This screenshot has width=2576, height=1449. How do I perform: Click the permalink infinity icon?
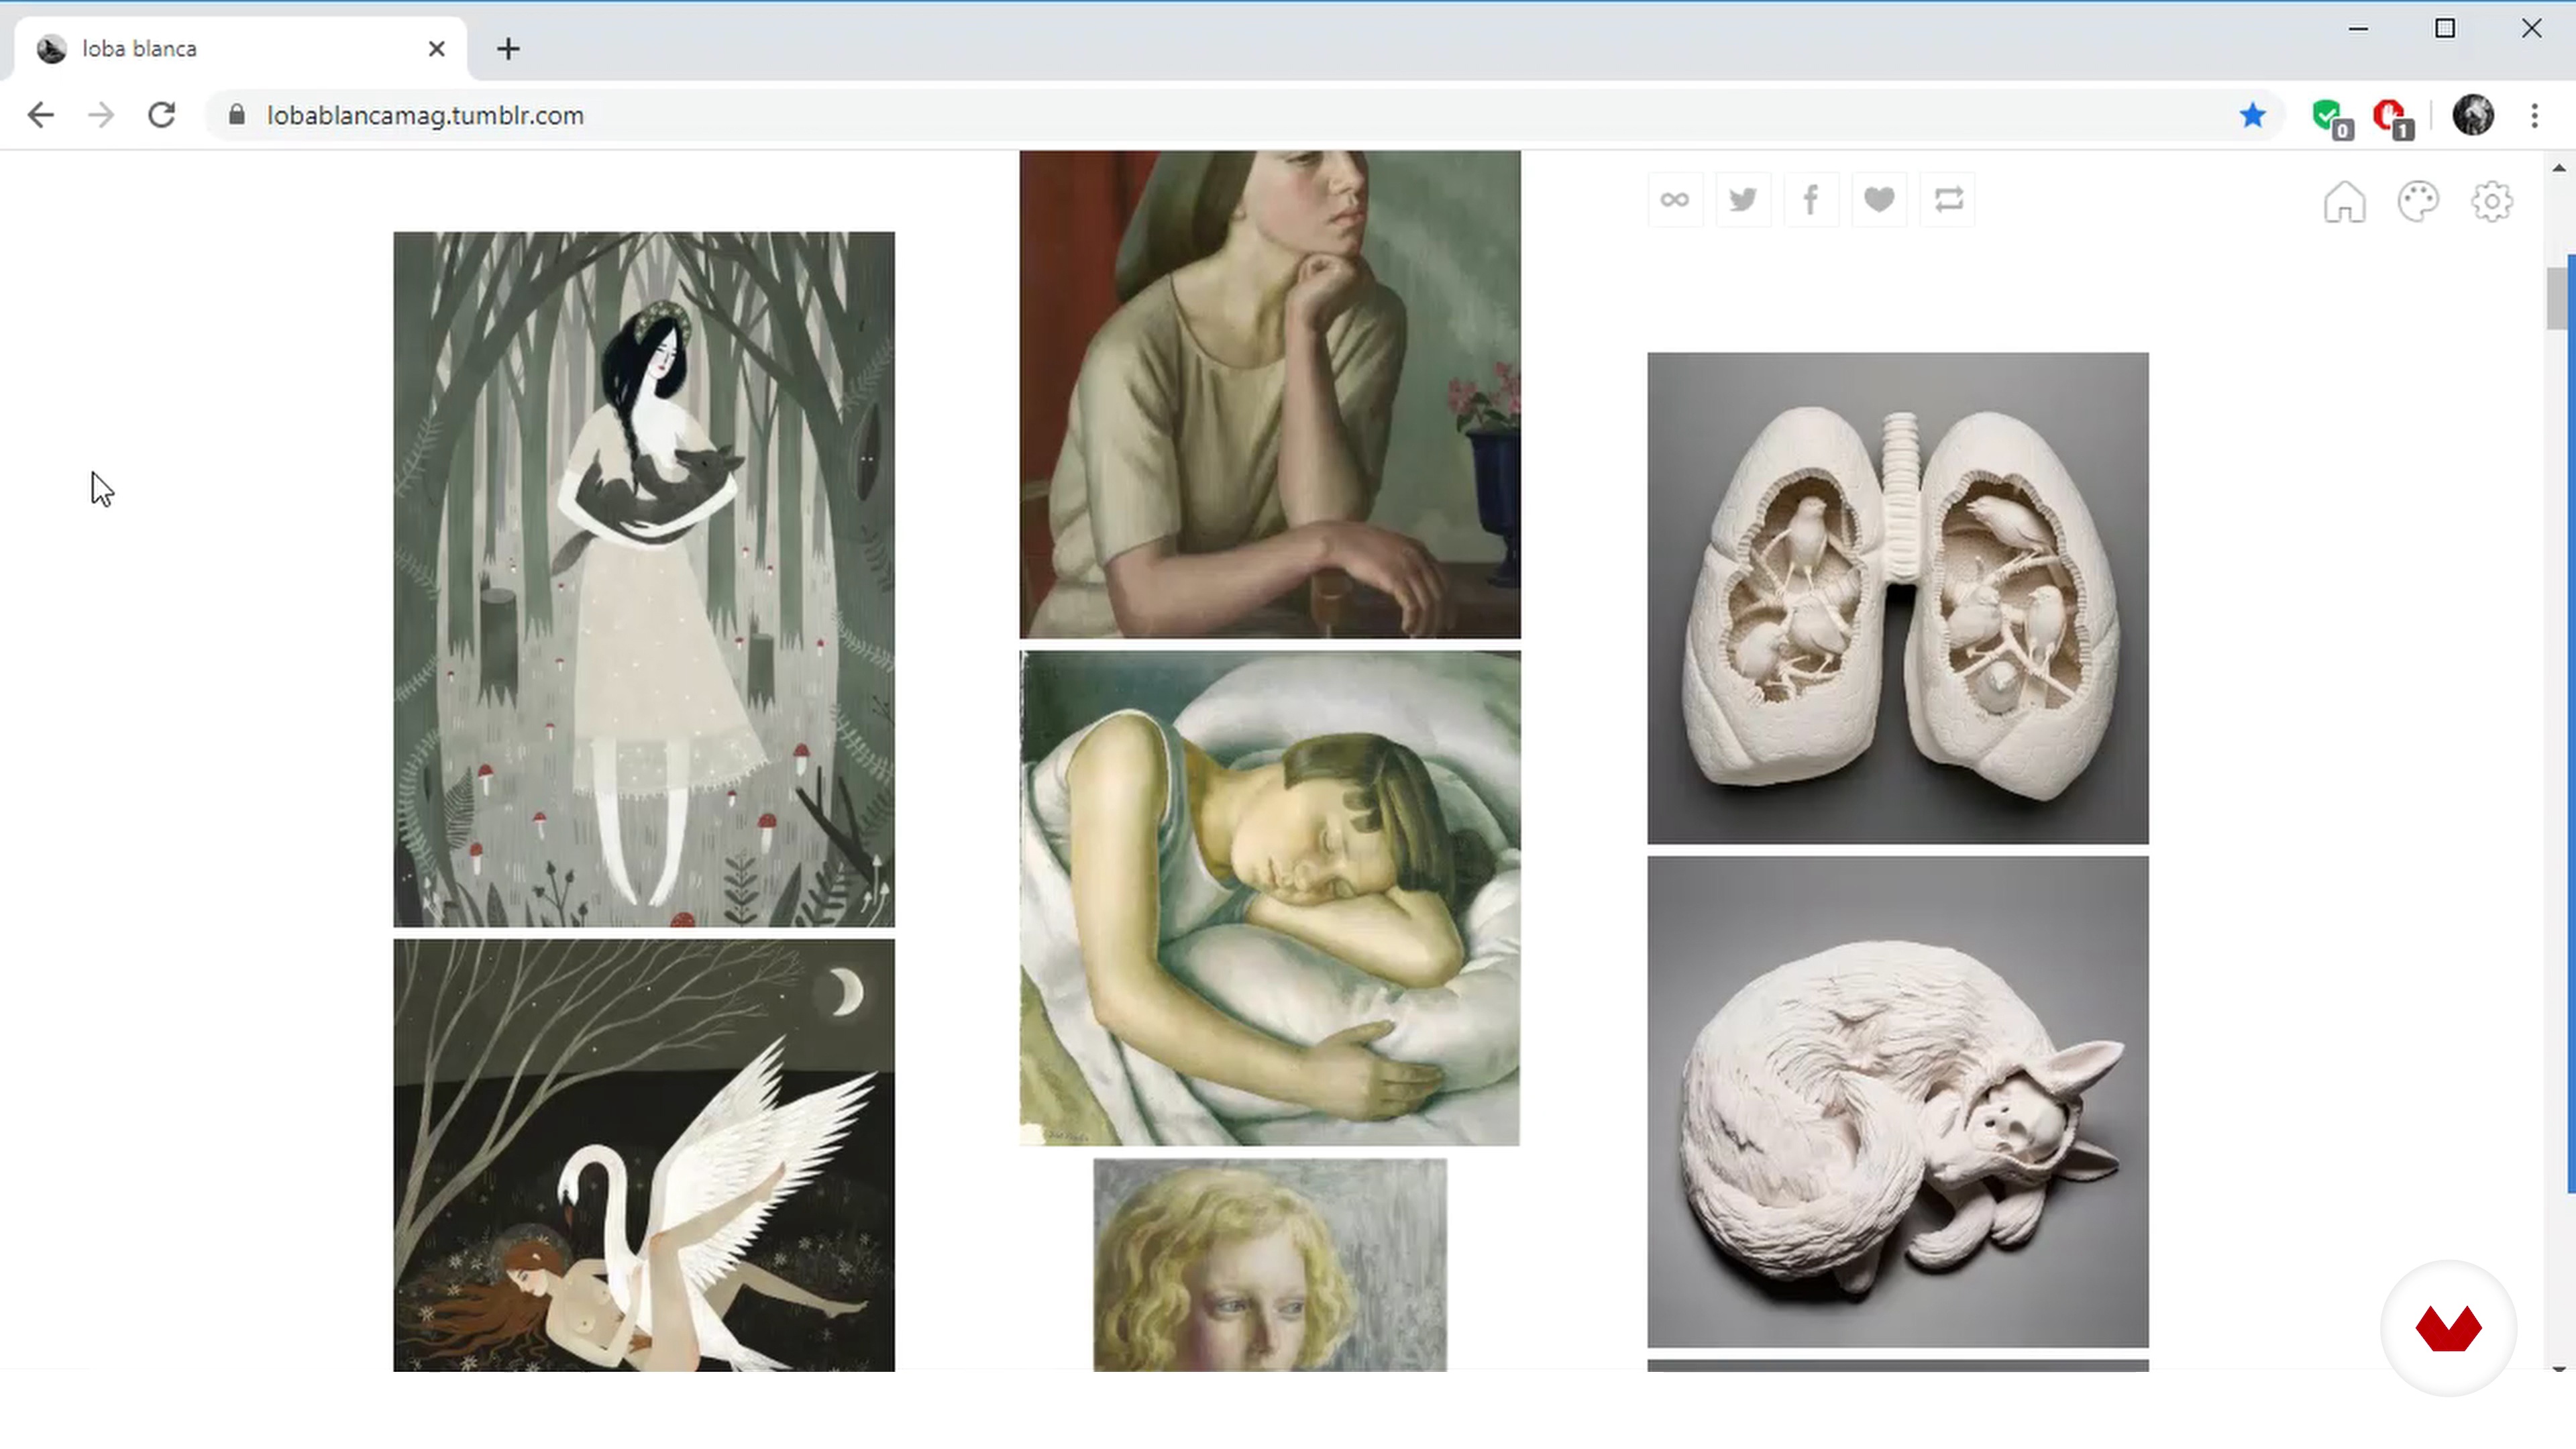[1675, 200]
